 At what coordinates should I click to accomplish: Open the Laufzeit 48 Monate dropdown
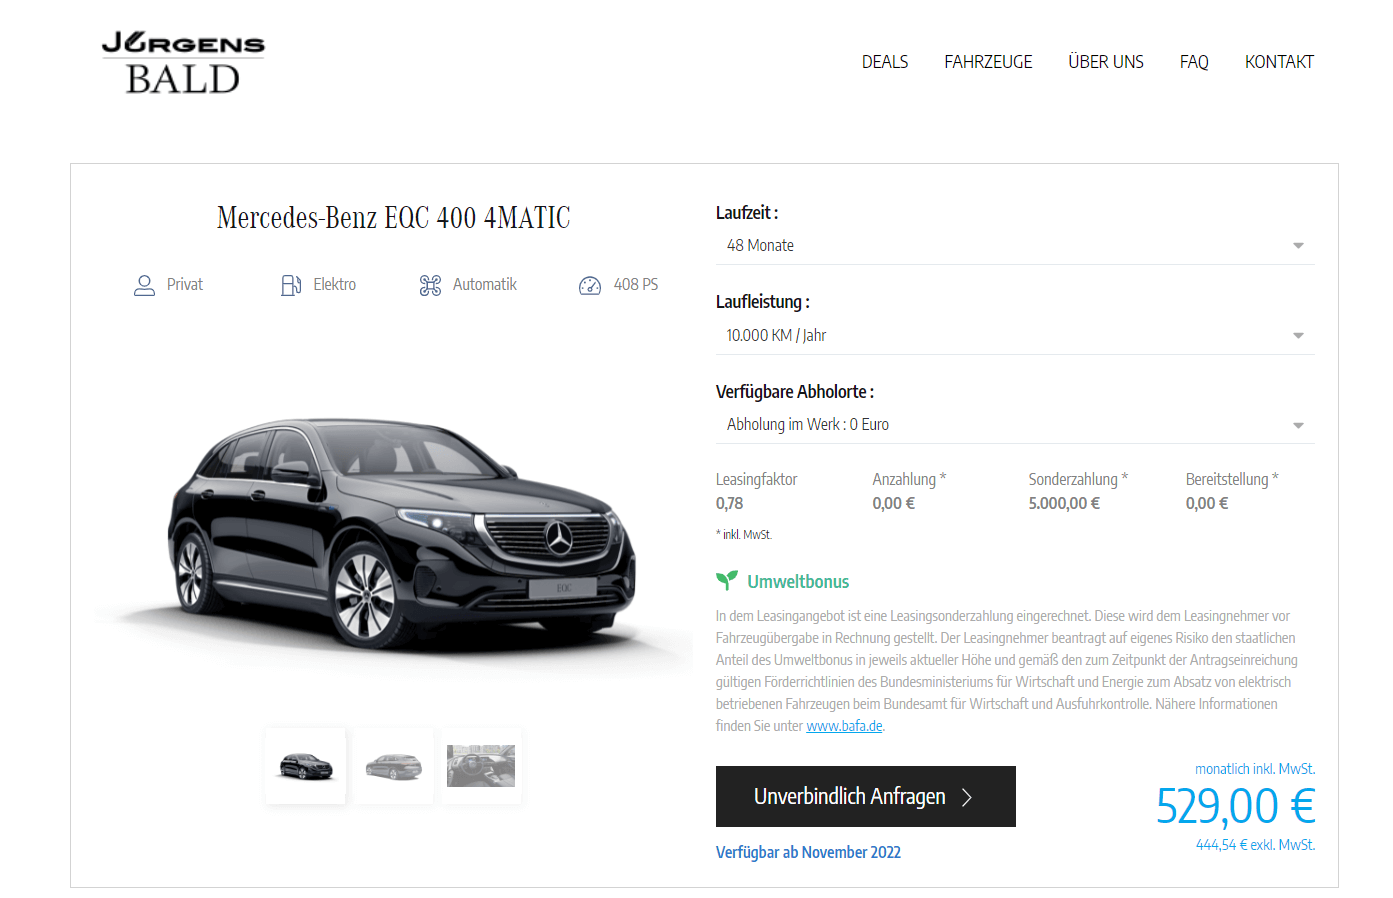1015,246
